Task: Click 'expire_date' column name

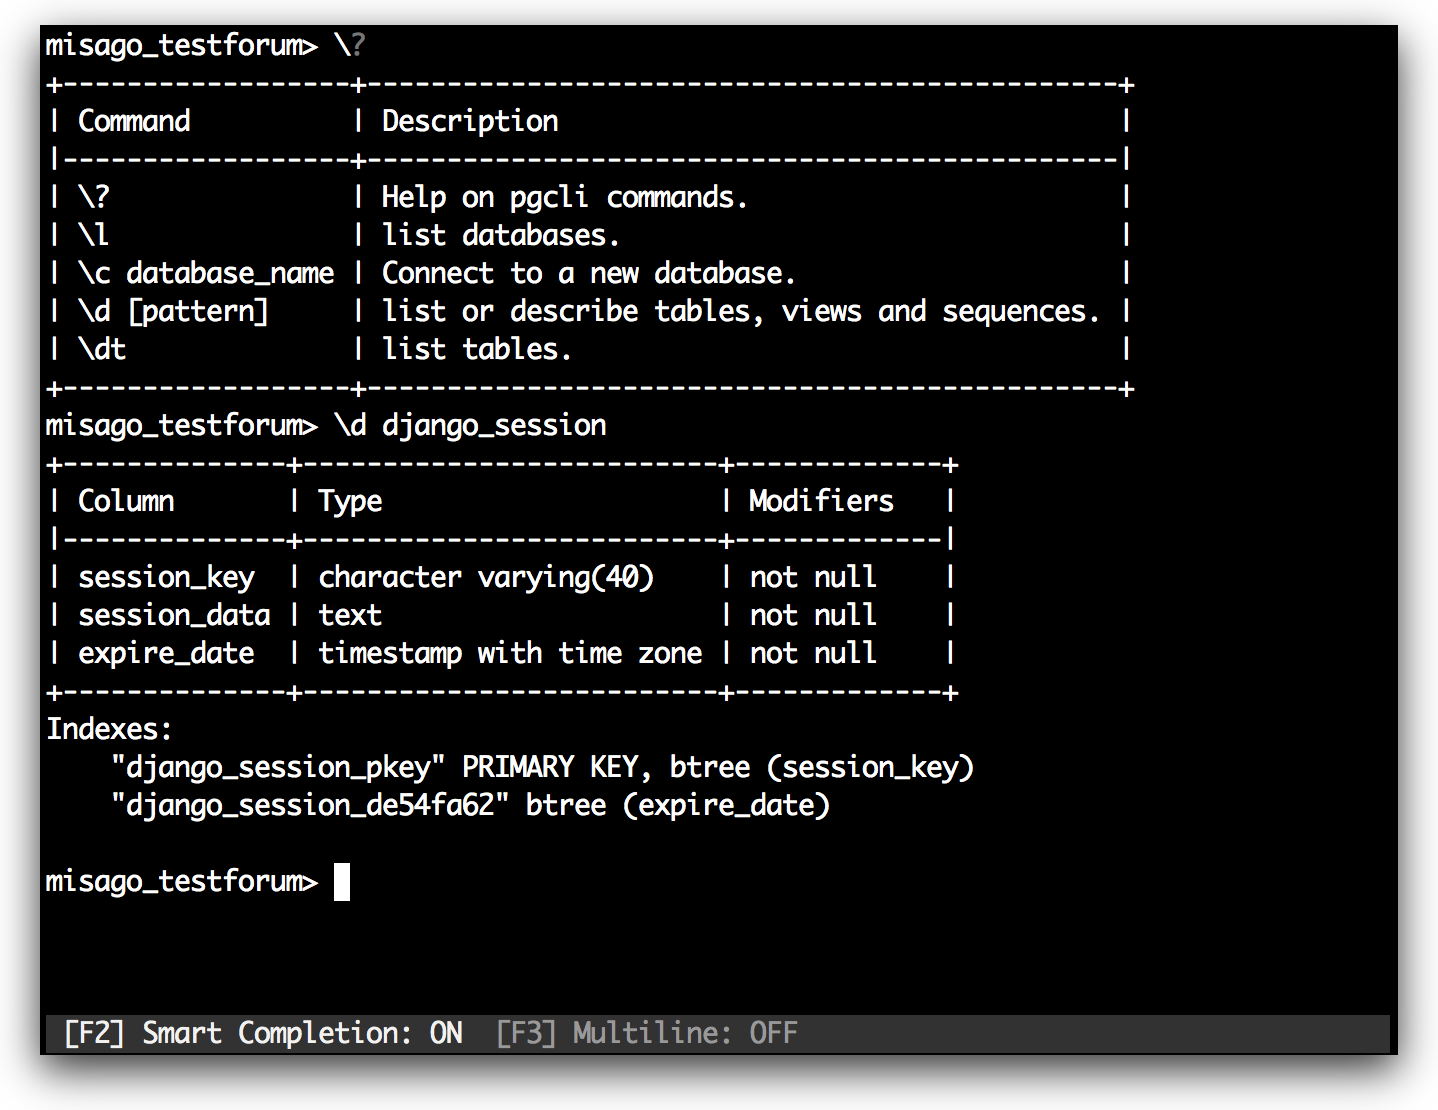Action: [166, 653]
